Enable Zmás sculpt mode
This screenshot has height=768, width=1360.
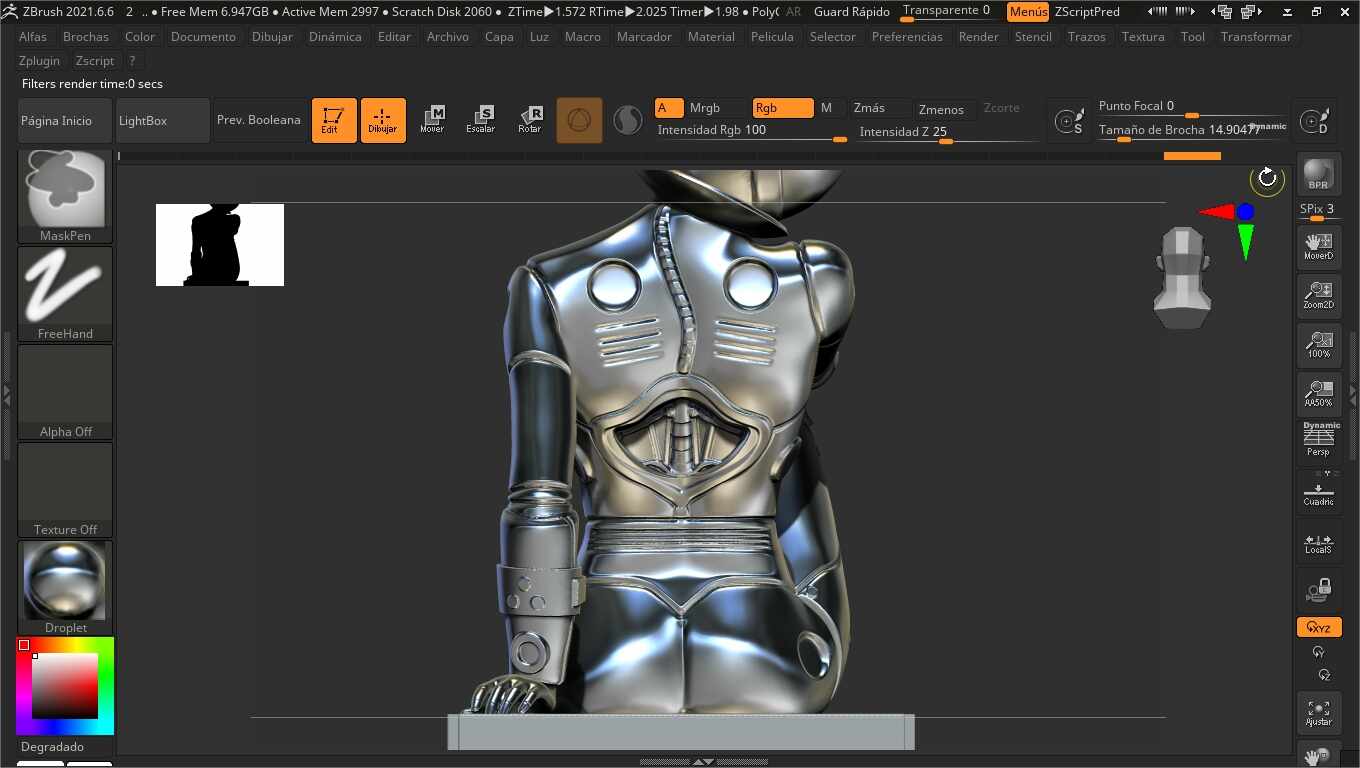pyautogui.click(x=879, y=108)
